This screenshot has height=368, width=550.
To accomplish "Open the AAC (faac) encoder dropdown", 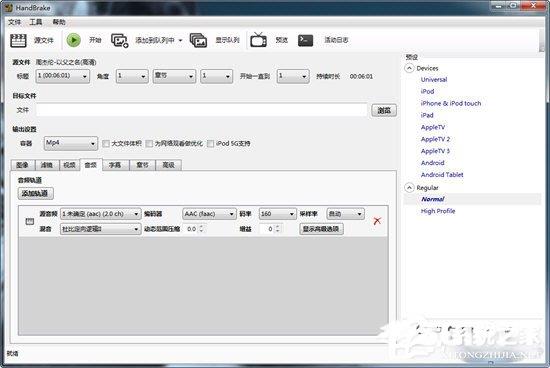I will coord(209,214).
